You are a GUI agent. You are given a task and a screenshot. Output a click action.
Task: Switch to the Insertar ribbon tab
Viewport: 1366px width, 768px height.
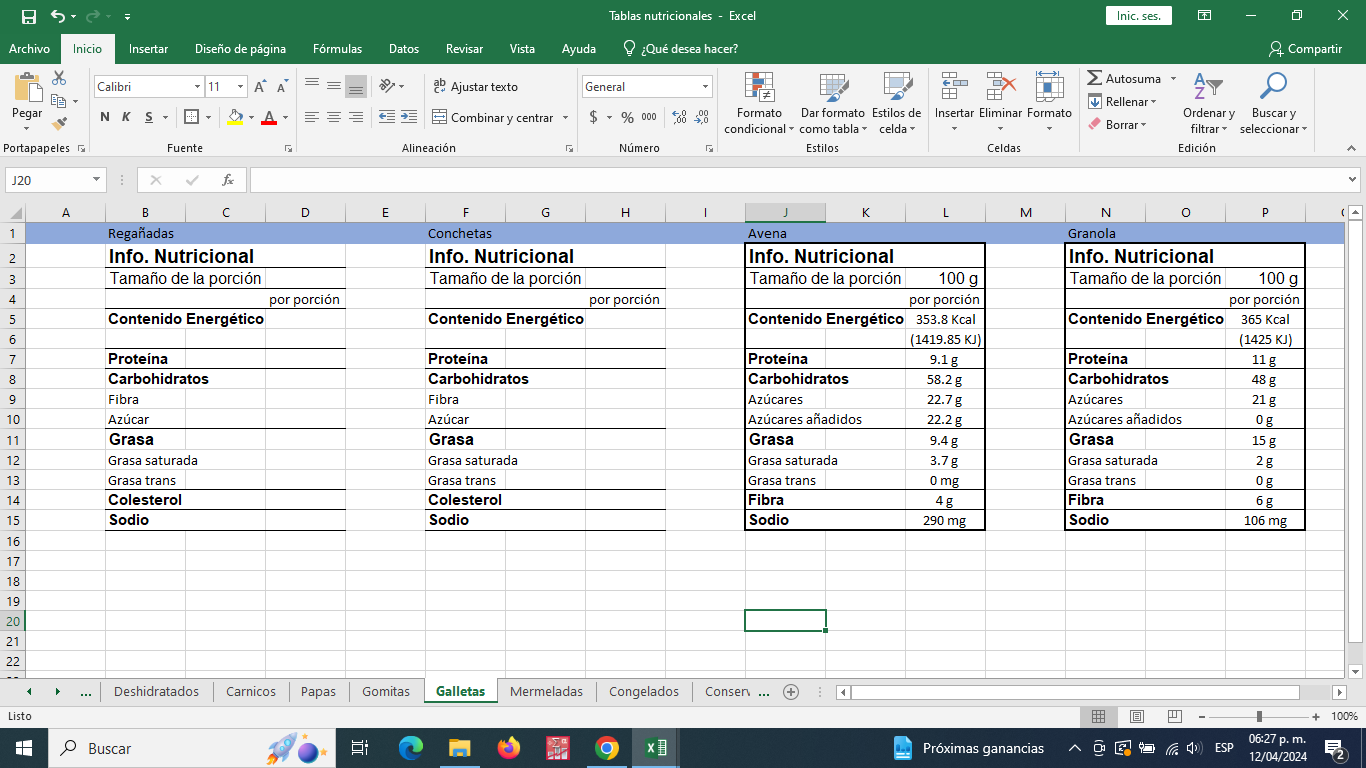point(148,48)
